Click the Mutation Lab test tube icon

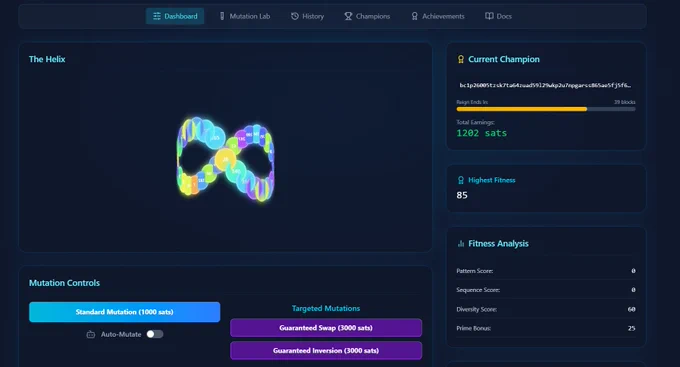click(222, 16)
